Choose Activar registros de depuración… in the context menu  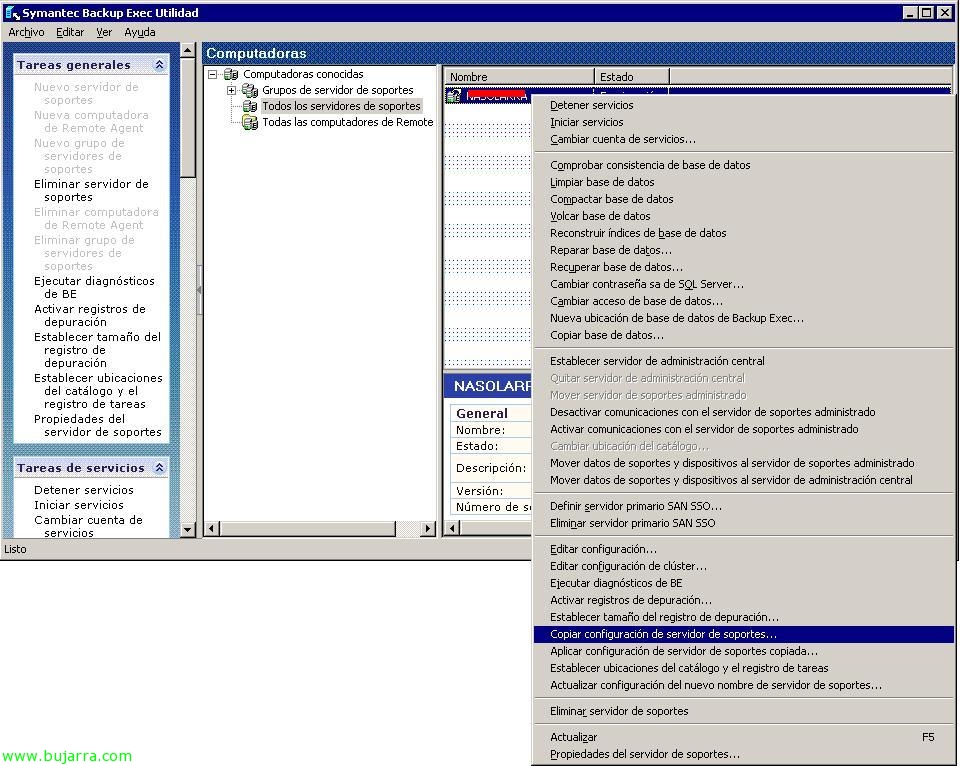[743, 601]
